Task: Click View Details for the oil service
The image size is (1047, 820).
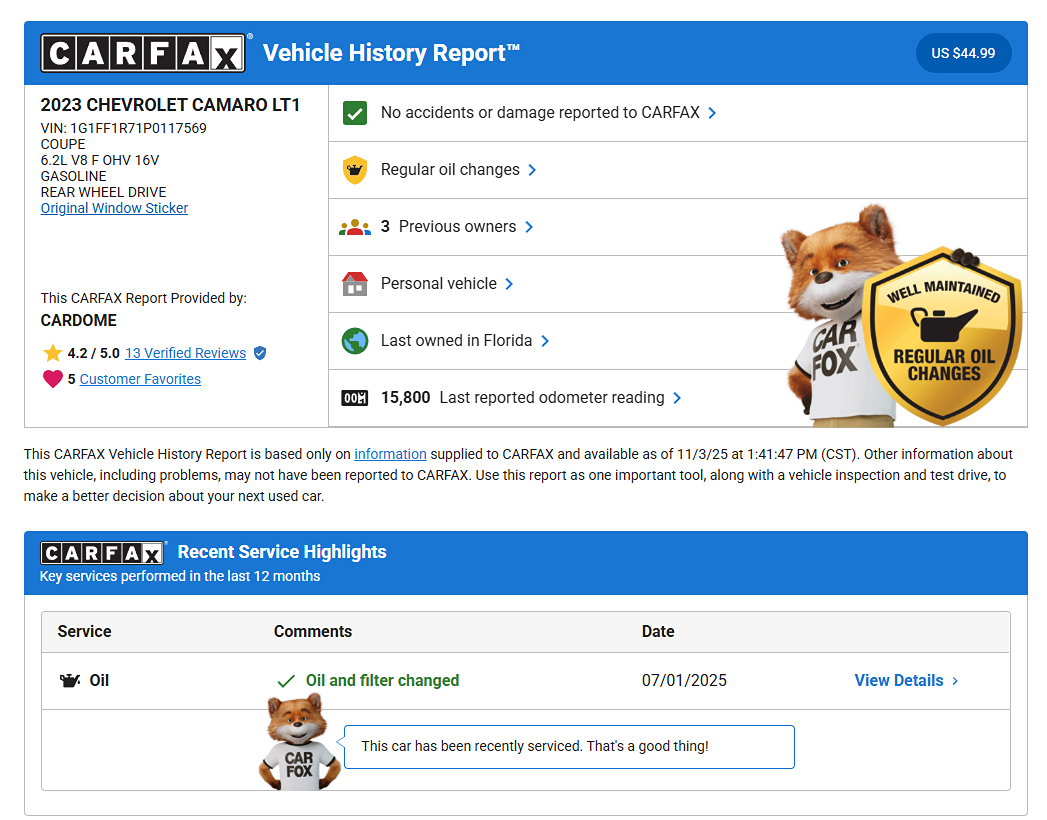Action: tap(905, 681)
